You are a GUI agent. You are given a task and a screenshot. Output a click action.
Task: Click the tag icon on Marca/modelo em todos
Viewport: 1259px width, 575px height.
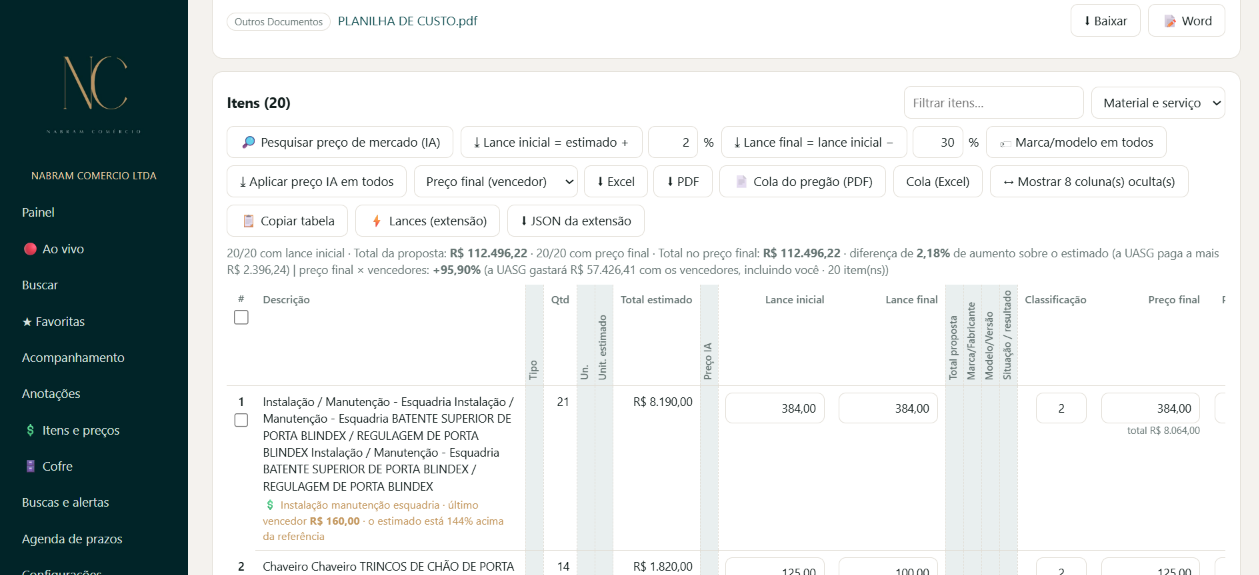(x=1005, y=143)
